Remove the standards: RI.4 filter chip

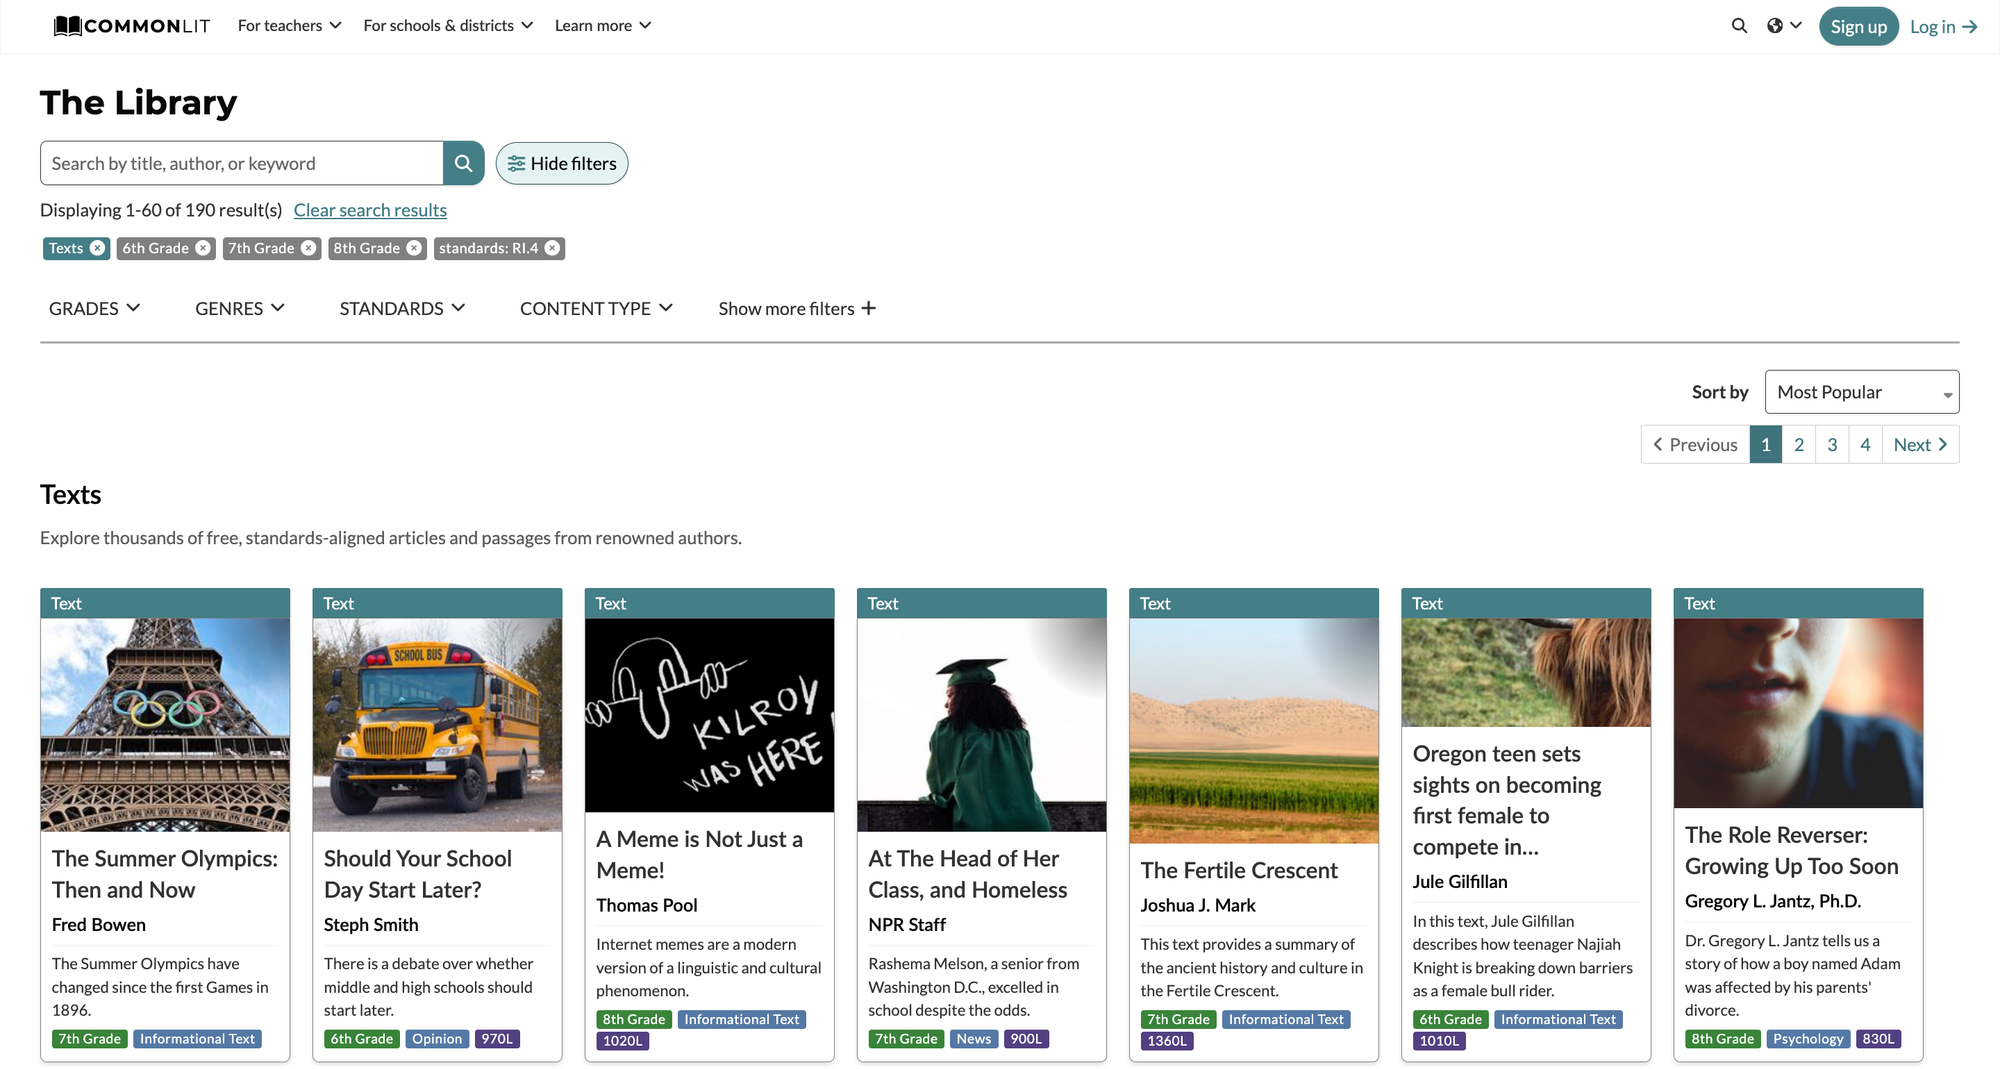pos(552,248)
